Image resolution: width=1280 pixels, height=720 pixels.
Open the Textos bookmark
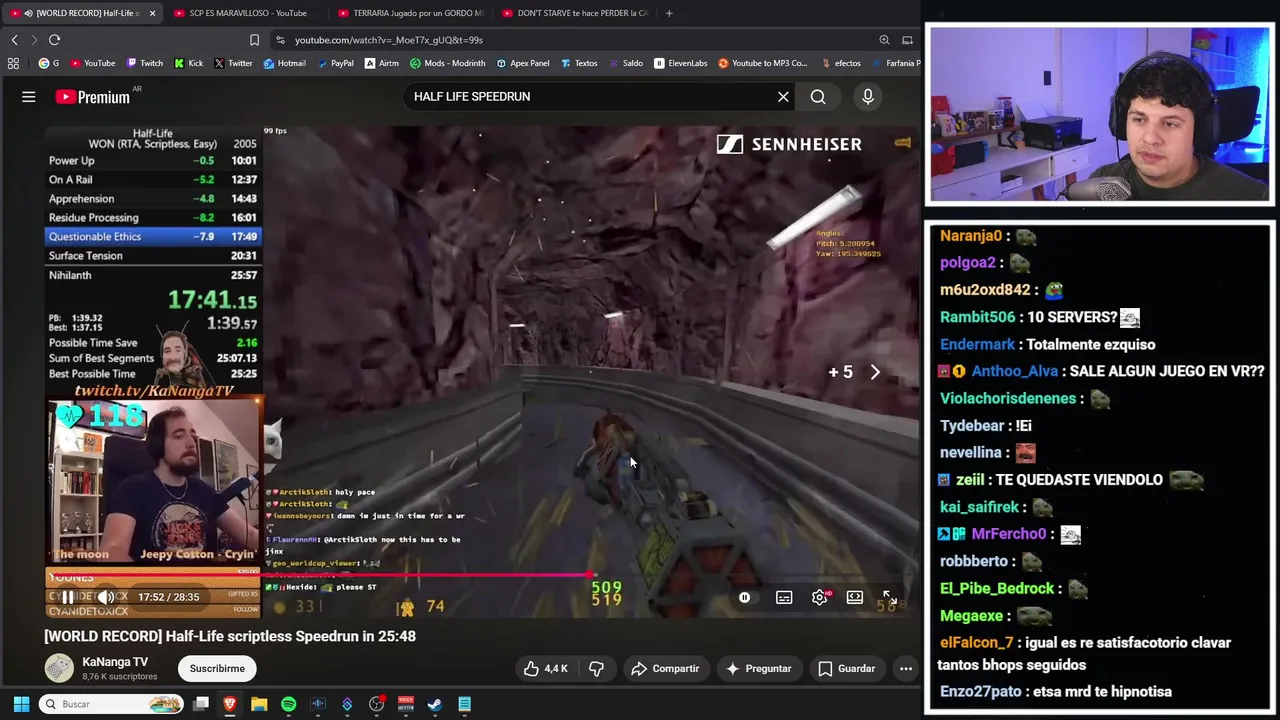578,63
